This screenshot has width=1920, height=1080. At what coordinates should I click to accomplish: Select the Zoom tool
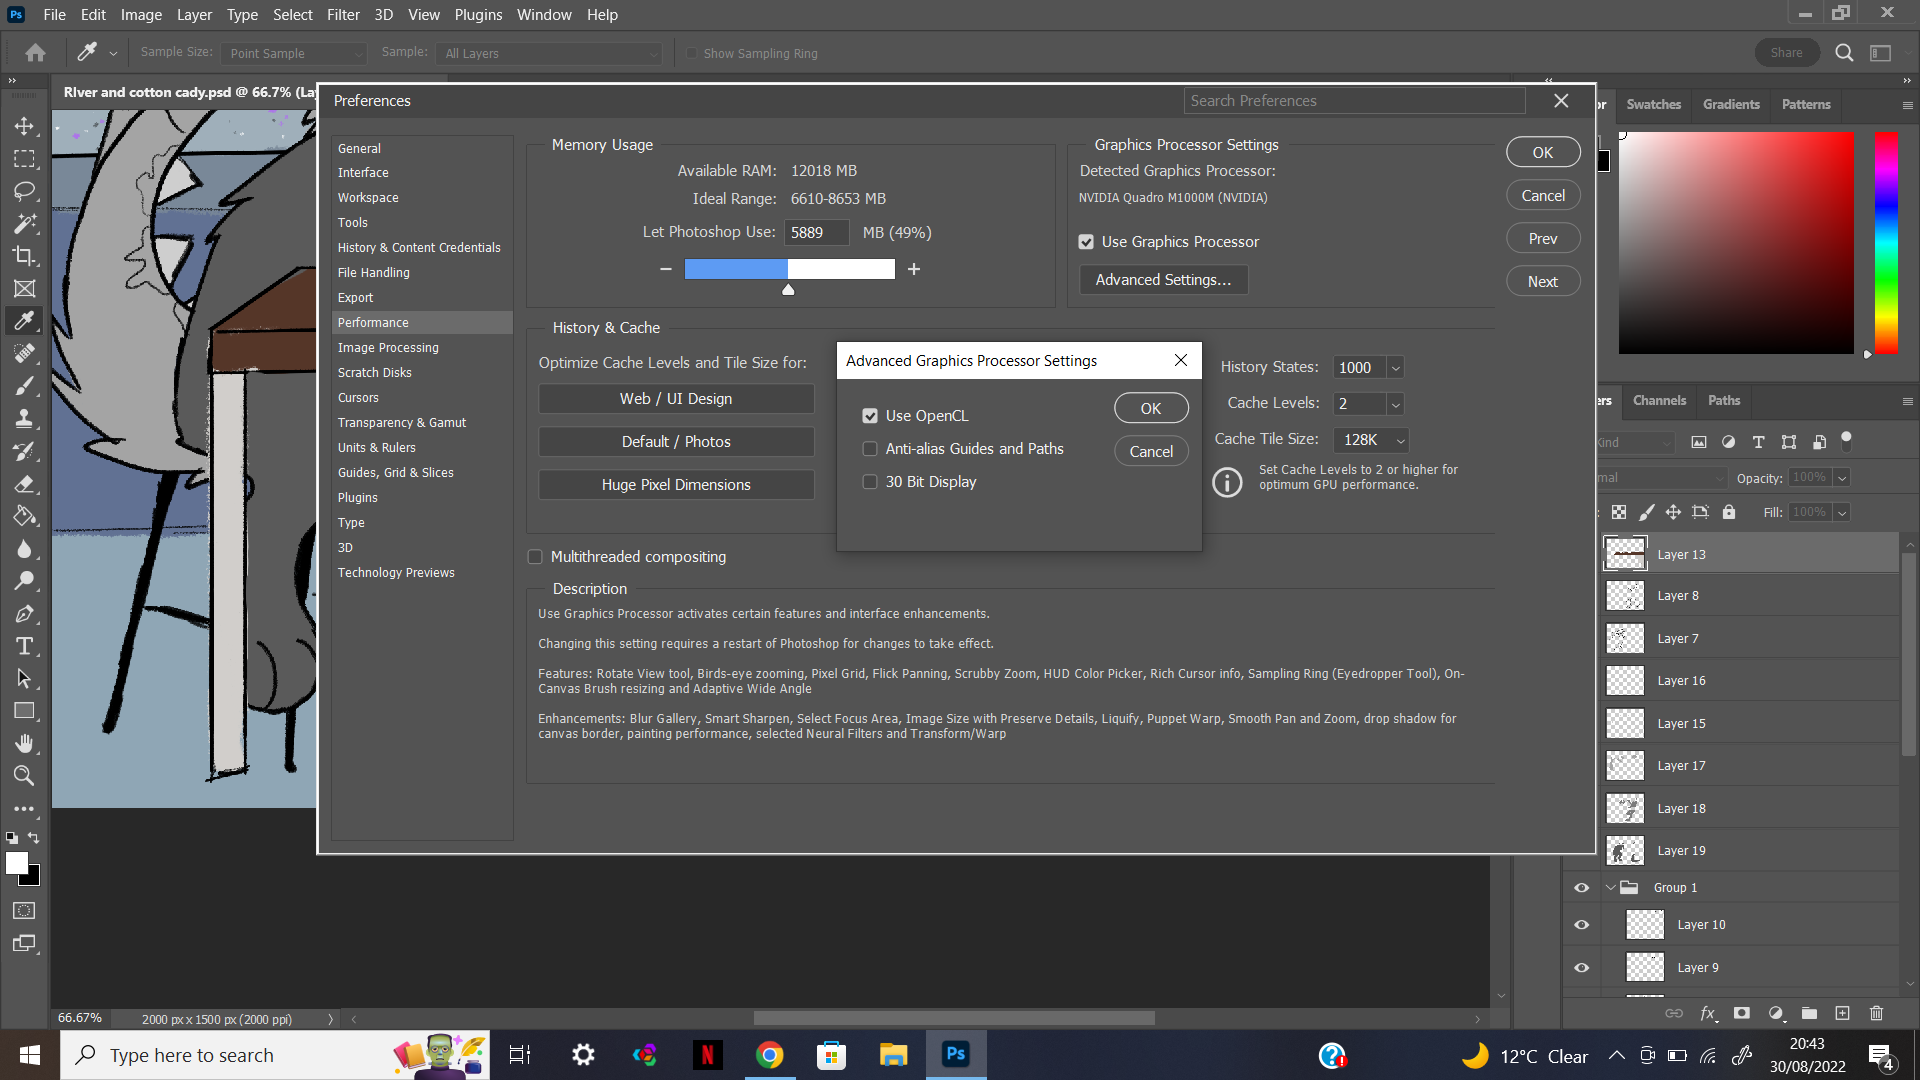click(25, 775)
